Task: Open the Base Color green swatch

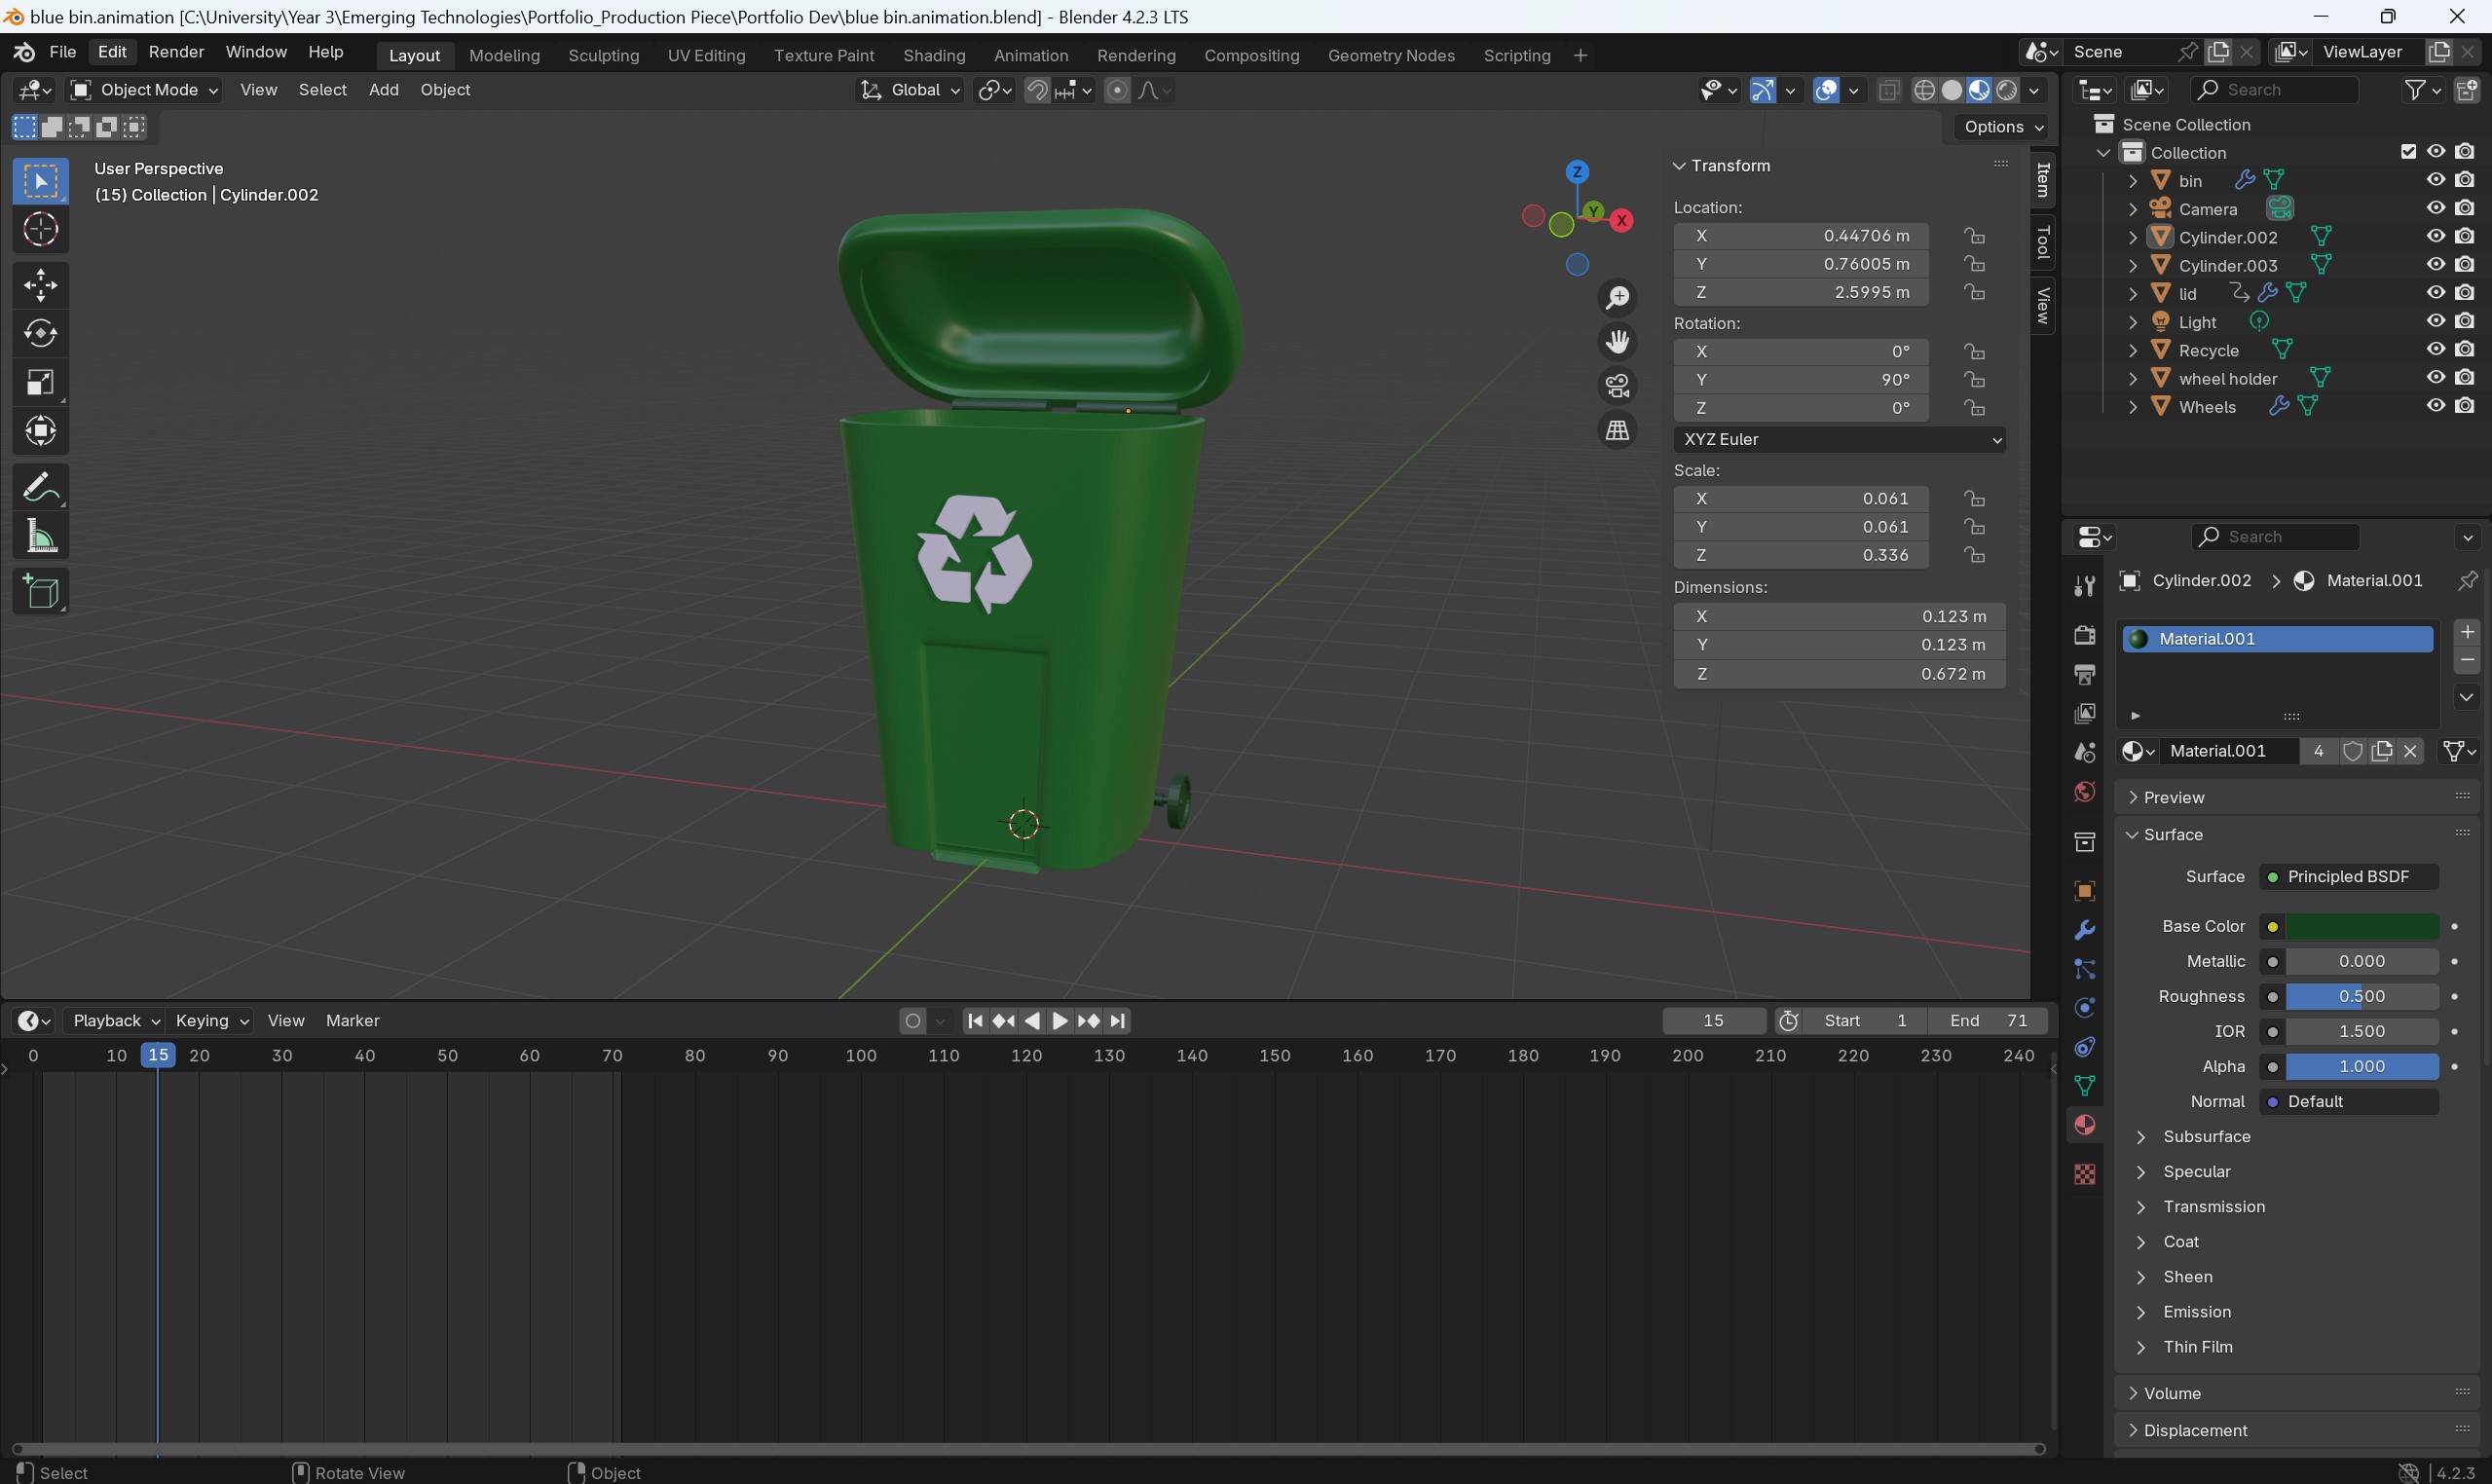Action: tap(2362, 927)
